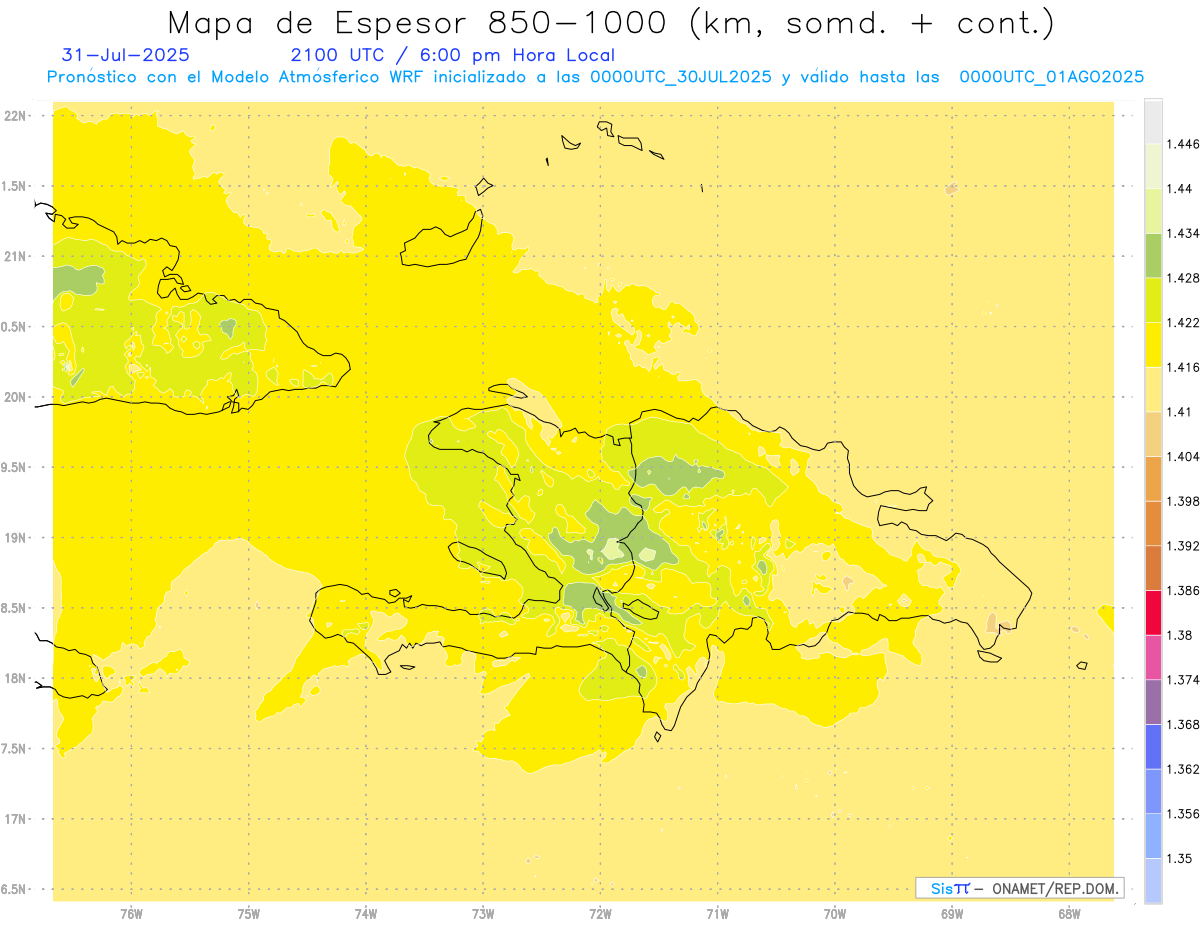
Task: Select the dark green swatch between 1.428 and 1.434
Action: tap(1153, 255)
